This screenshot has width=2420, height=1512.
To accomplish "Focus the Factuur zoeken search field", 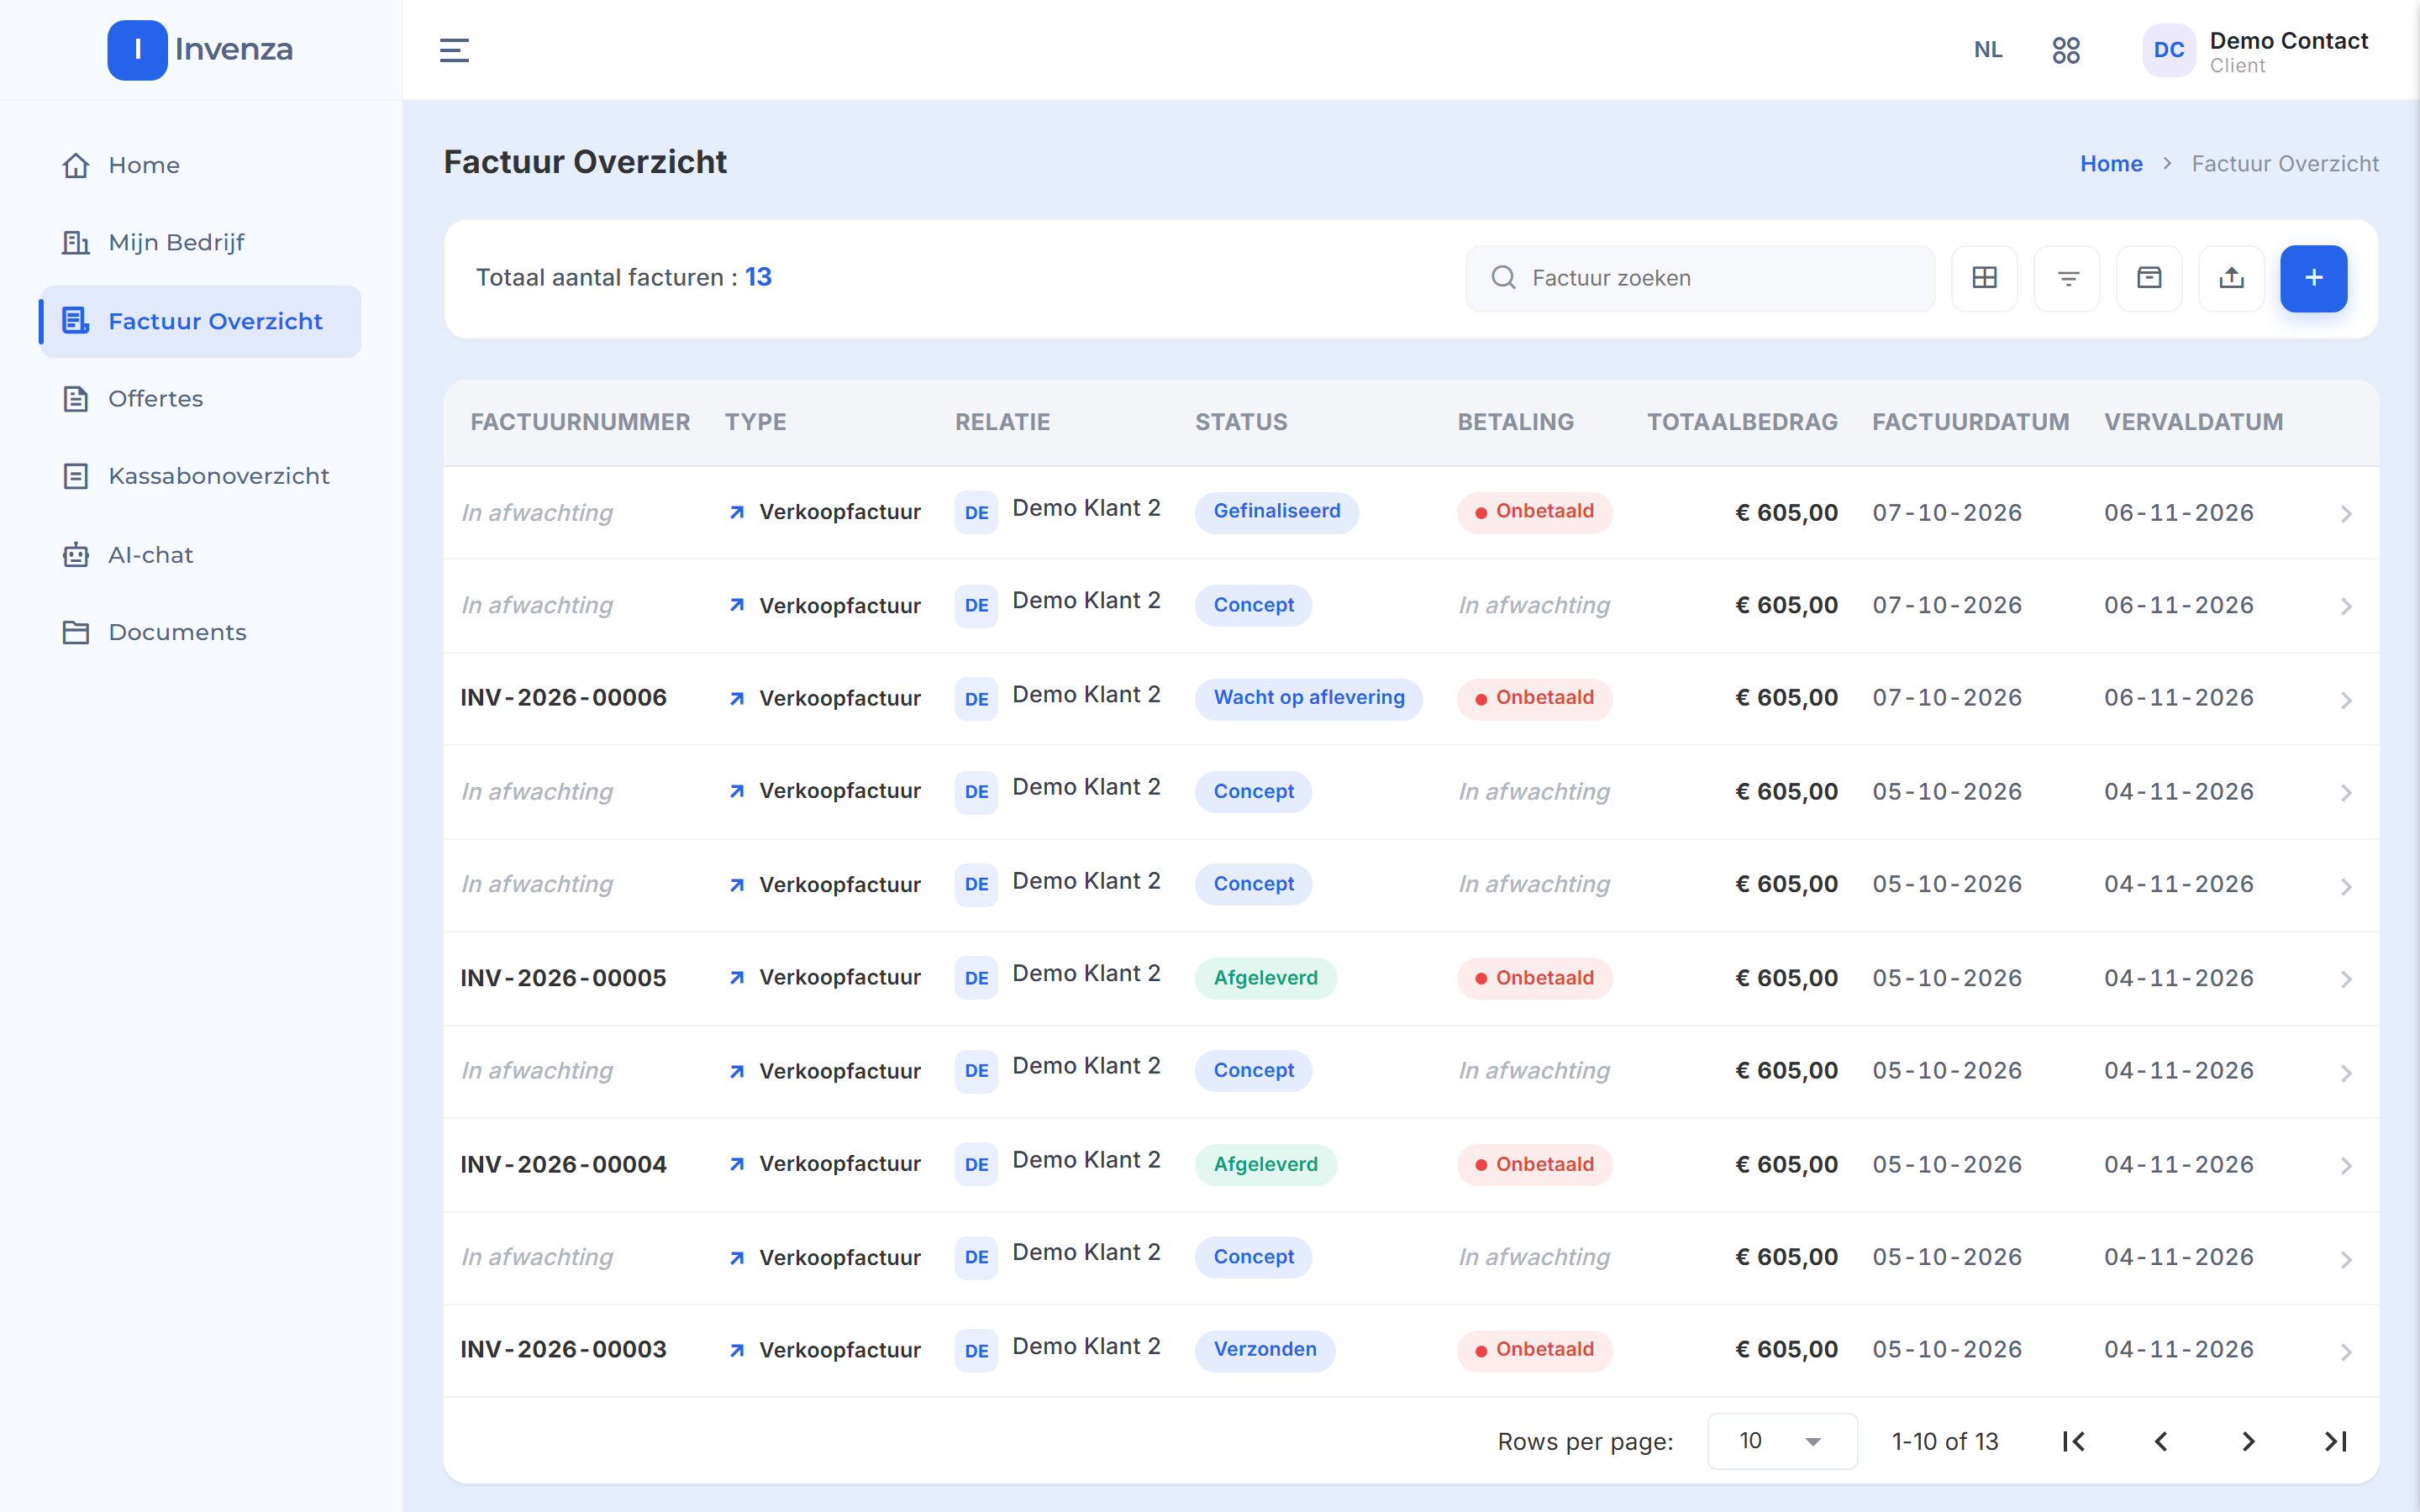I will tap(1700, 278).
